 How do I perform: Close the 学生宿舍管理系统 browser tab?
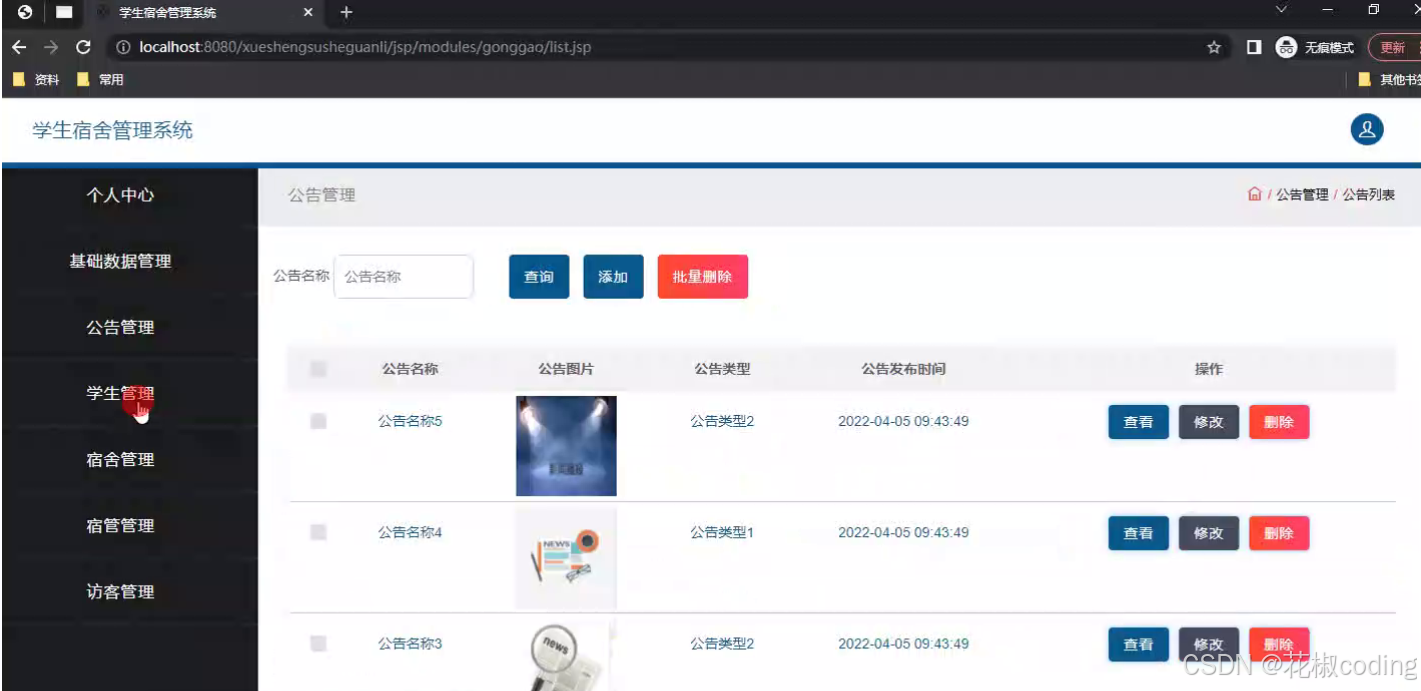point(308,13)
